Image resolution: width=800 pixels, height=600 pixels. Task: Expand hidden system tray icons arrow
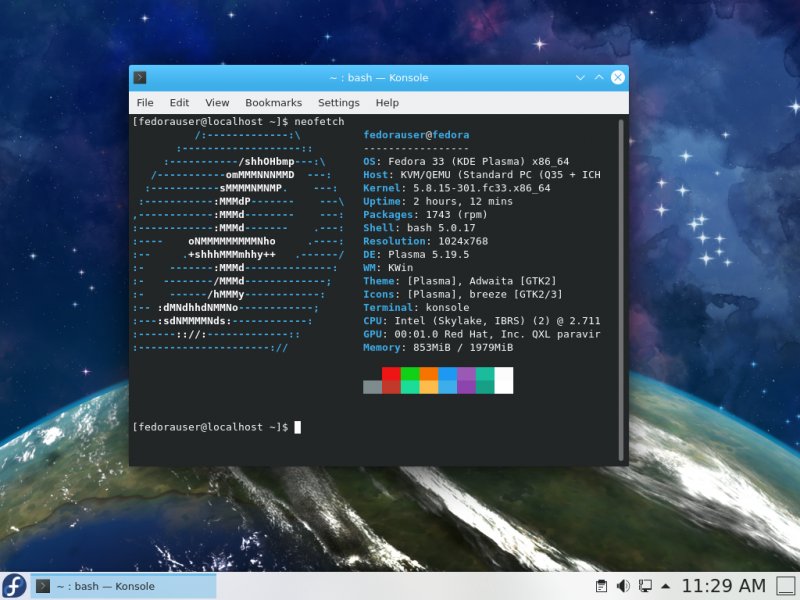point(666,586)
